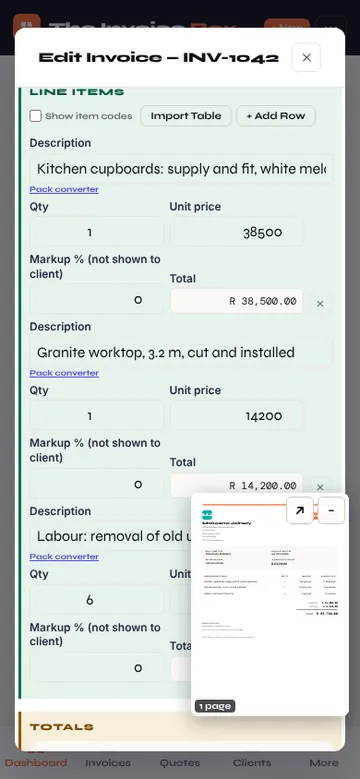Image resolution: width=360 pixels, height=779 pixels.
Task: Select the R 38,500.00 total field
Action: [236, 301]
